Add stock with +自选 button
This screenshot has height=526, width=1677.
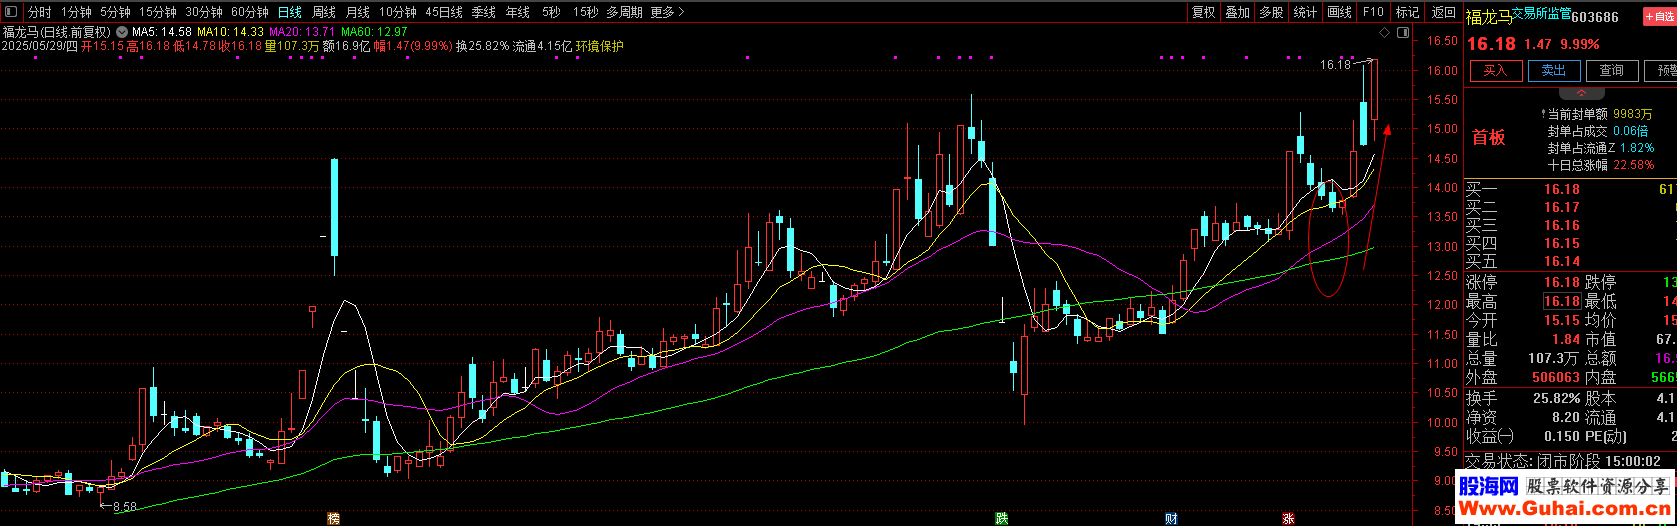[x=1658, y=16]
